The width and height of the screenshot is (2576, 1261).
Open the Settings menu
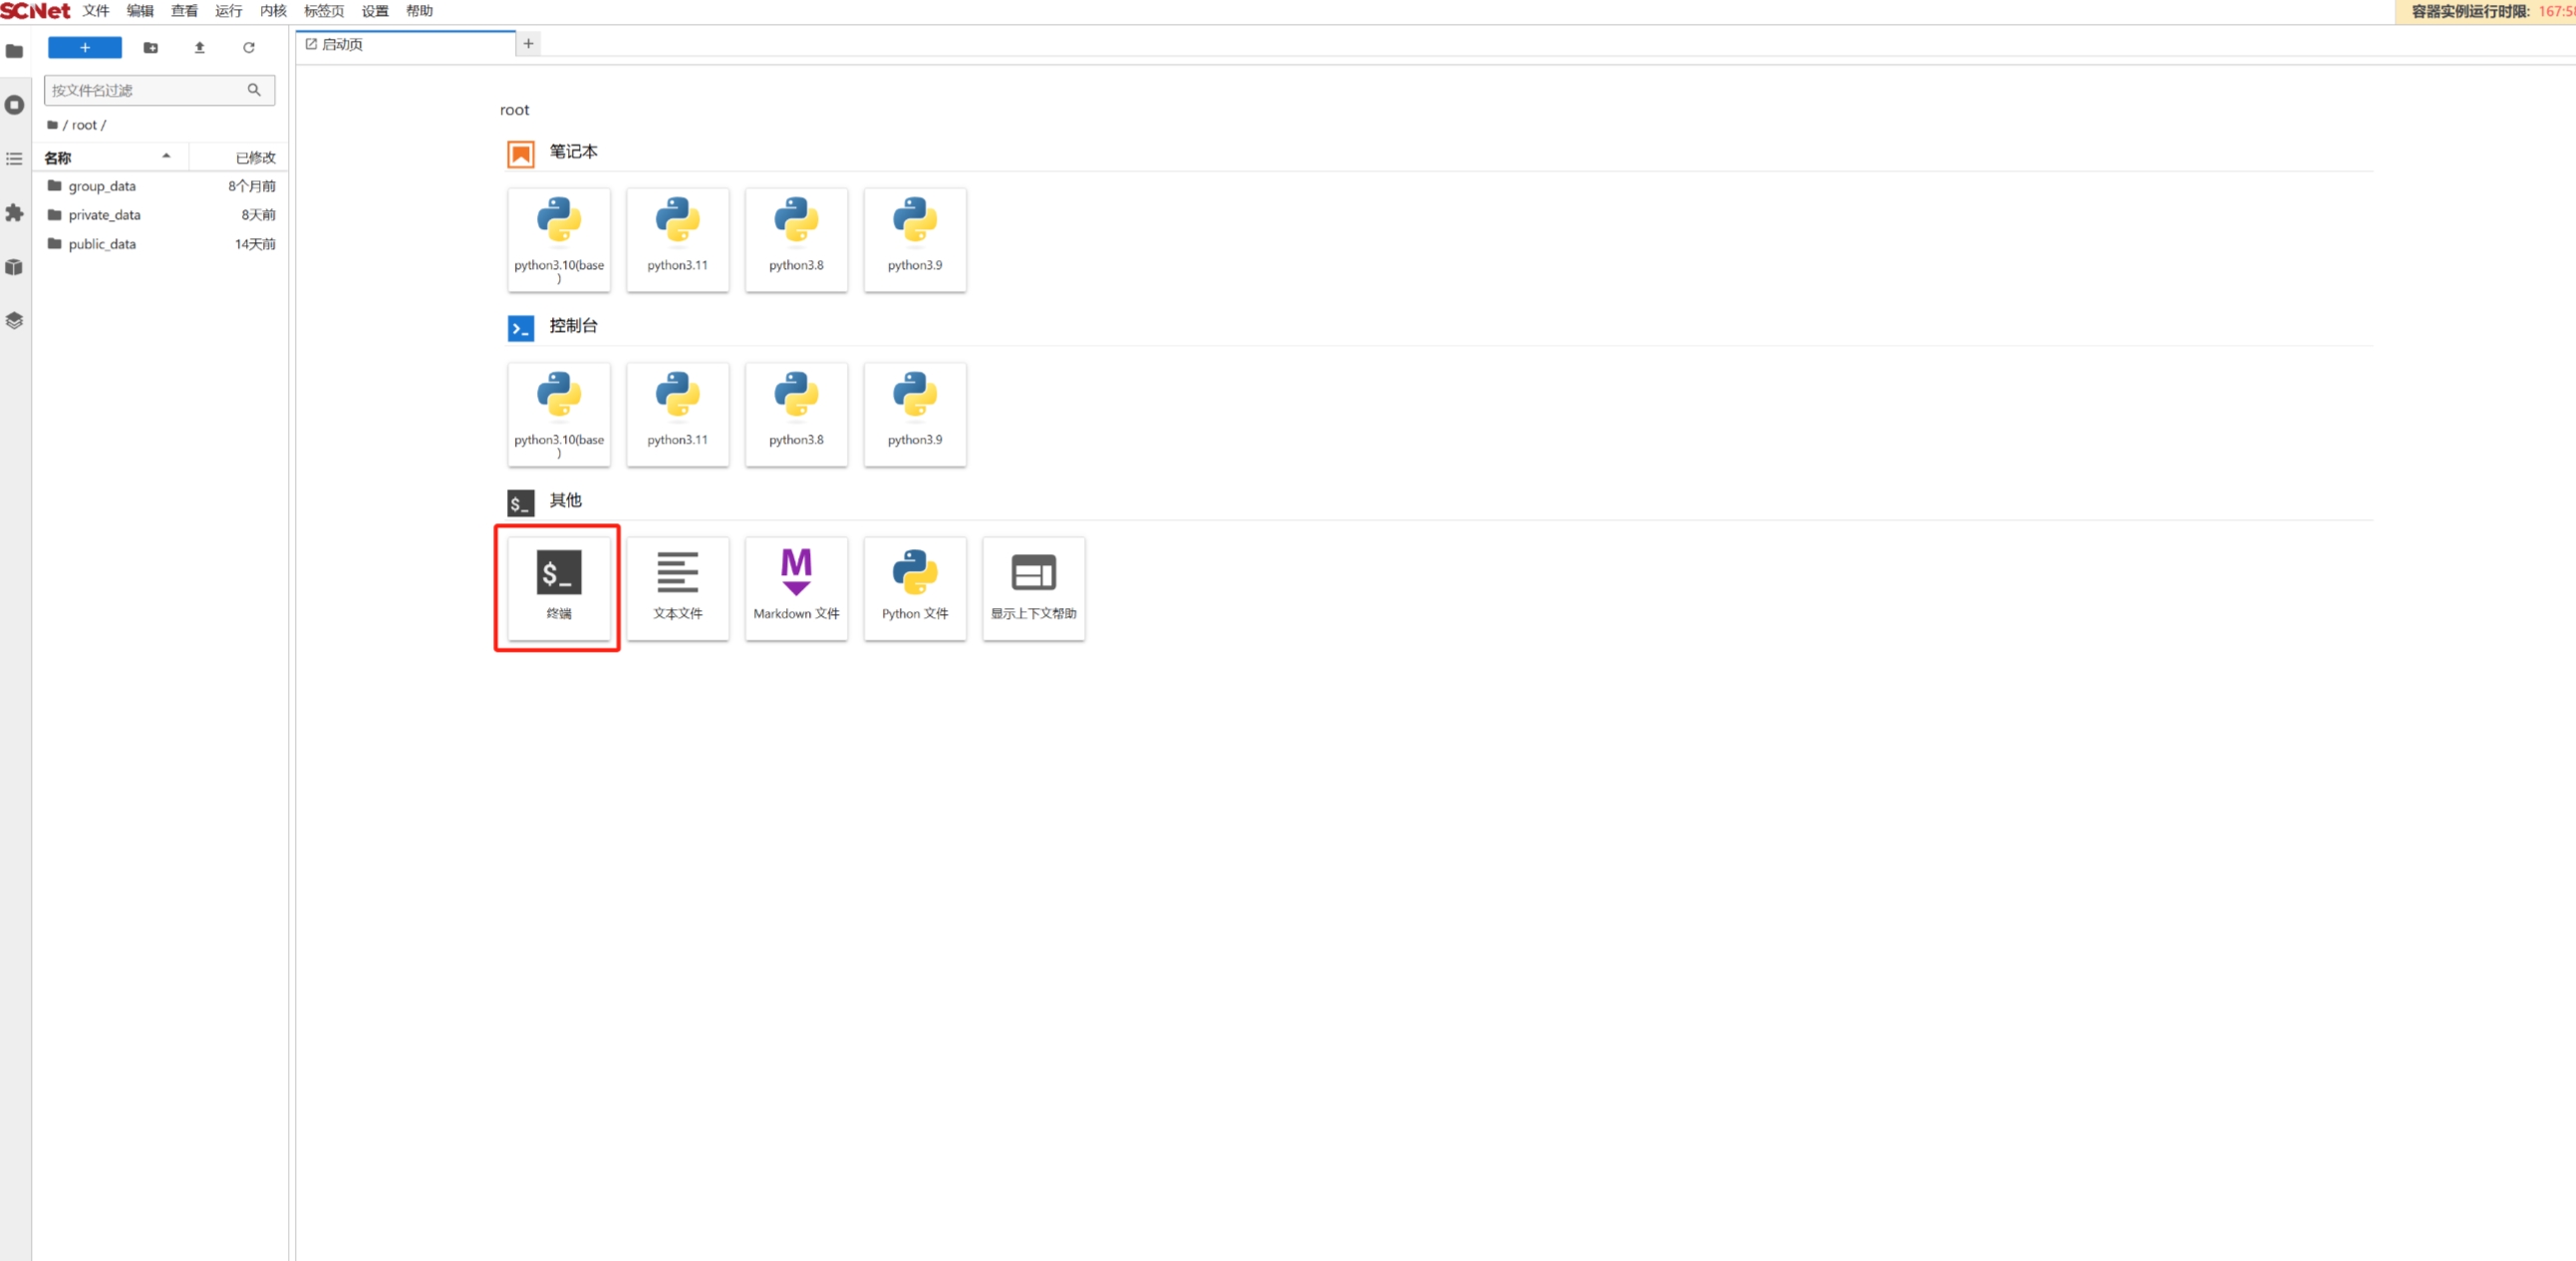pyautogui.click(x=375, y=11)
